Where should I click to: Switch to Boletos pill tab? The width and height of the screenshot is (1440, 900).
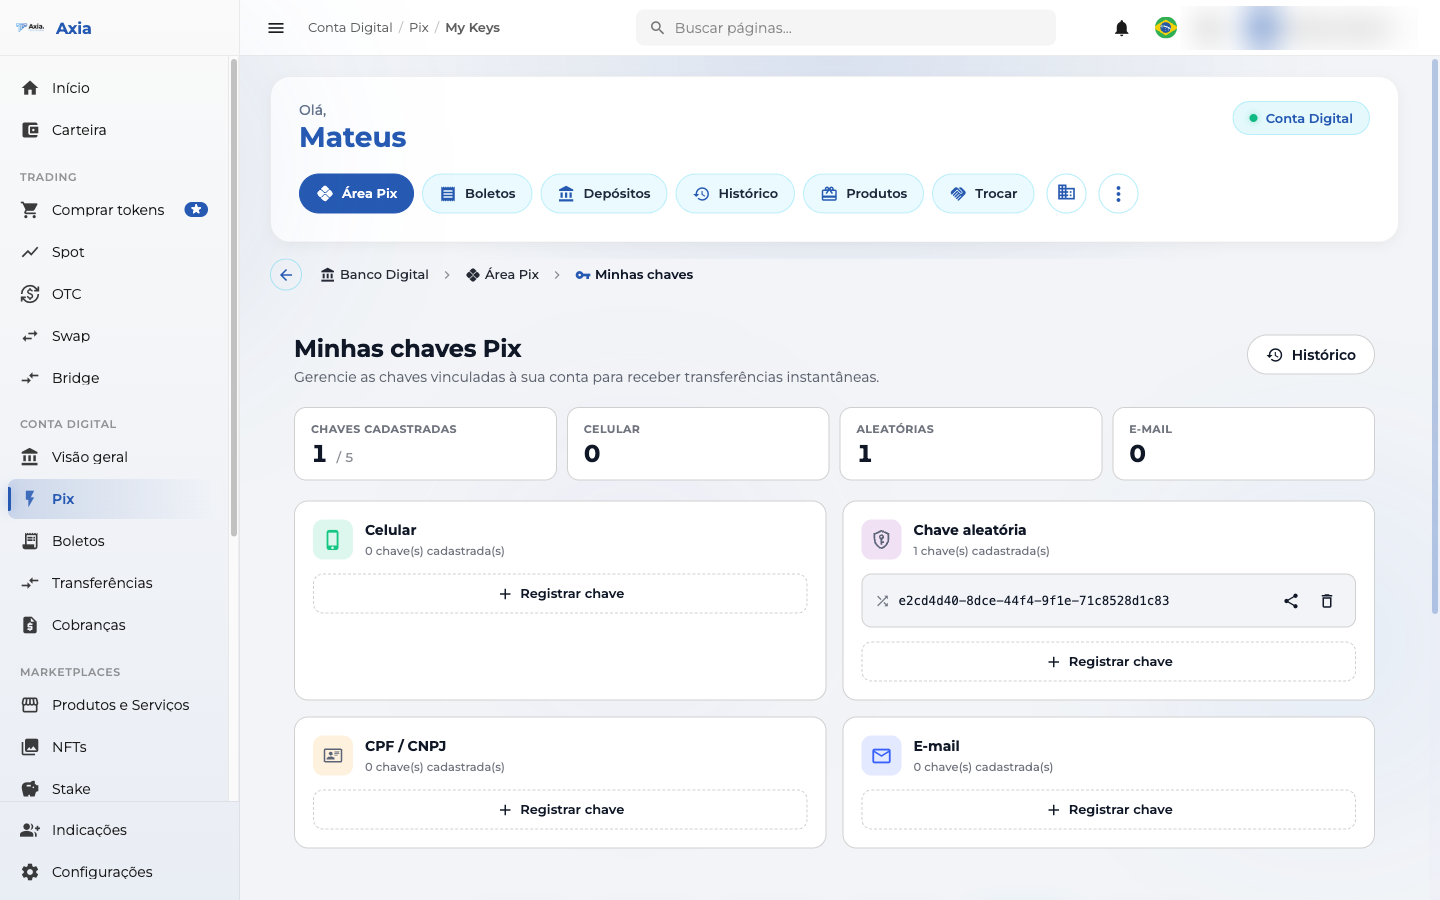point(477,194)
